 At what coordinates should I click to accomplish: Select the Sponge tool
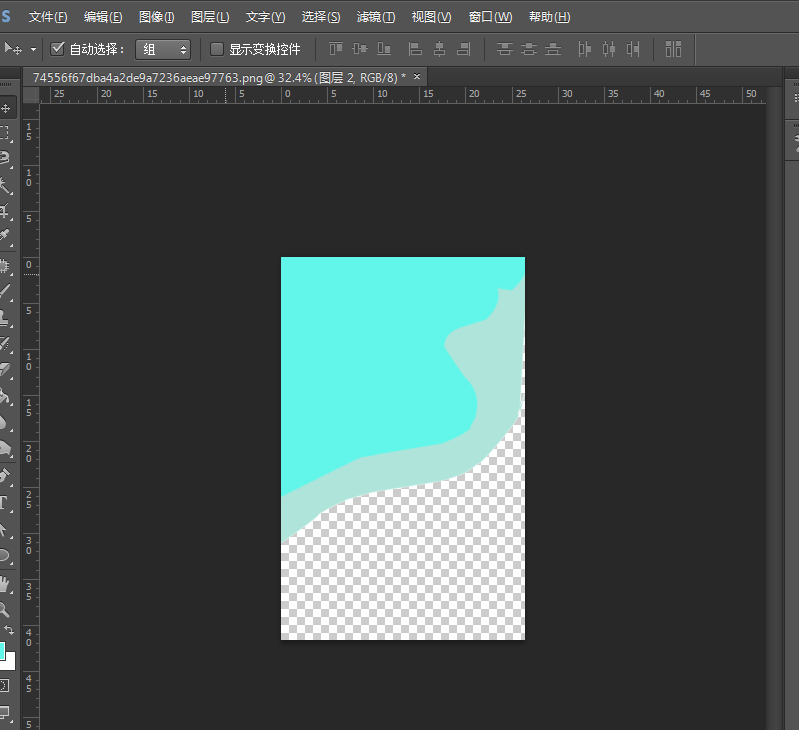coord(5,448)
